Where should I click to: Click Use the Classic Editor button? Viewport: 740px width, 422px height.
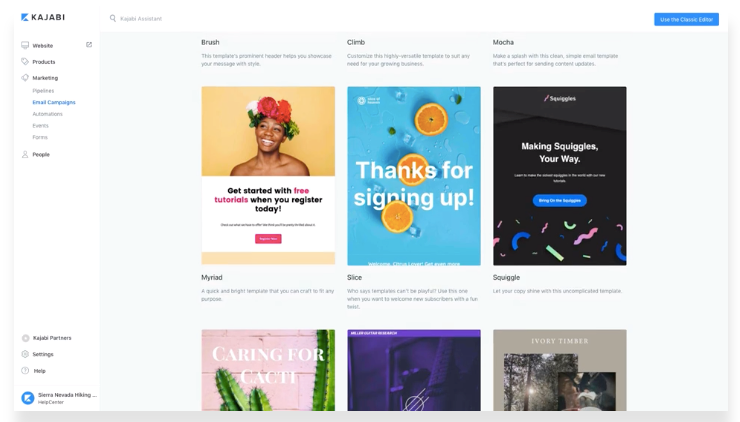pos(686,19)
